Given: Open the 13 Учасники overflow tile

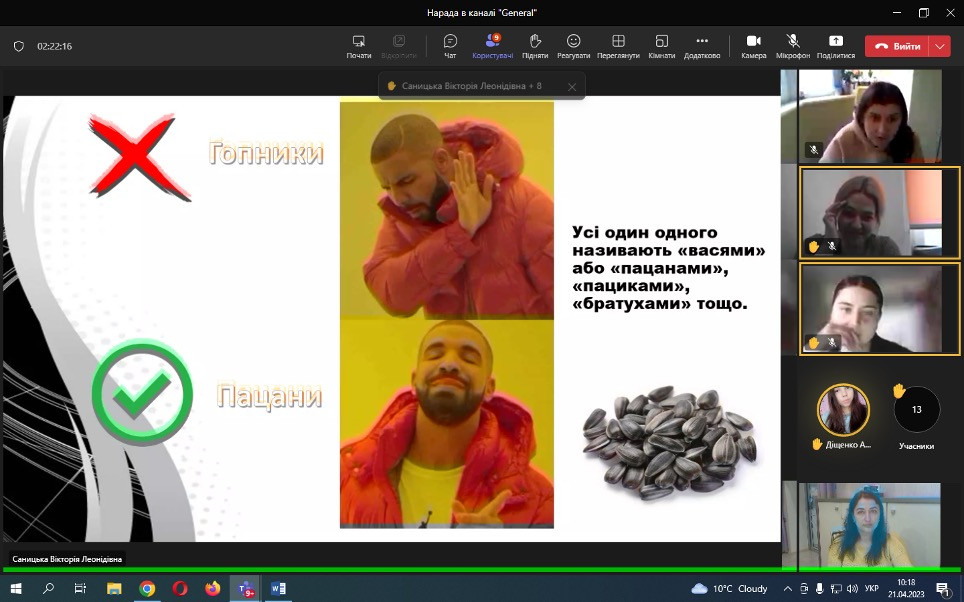Looking at the screenshot, I should 916,410.
